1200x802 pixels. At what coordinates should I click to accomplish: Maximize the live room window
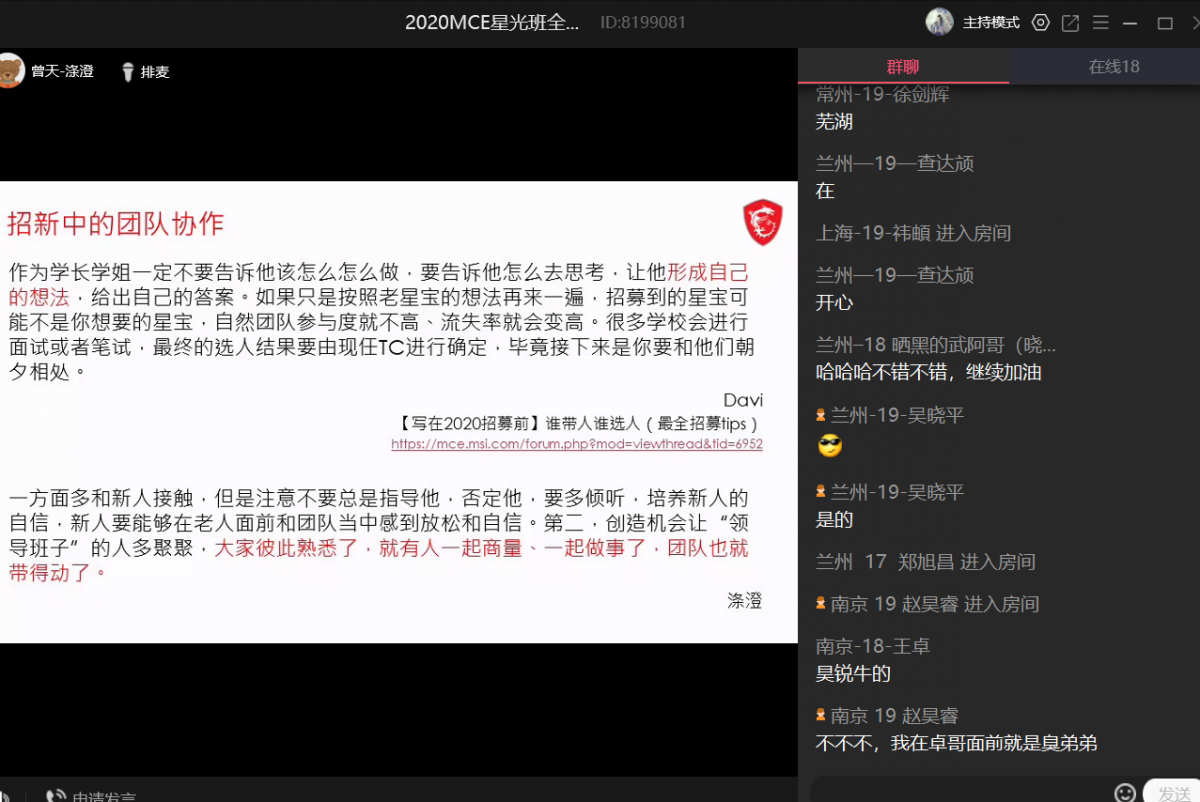(1165, 22)
